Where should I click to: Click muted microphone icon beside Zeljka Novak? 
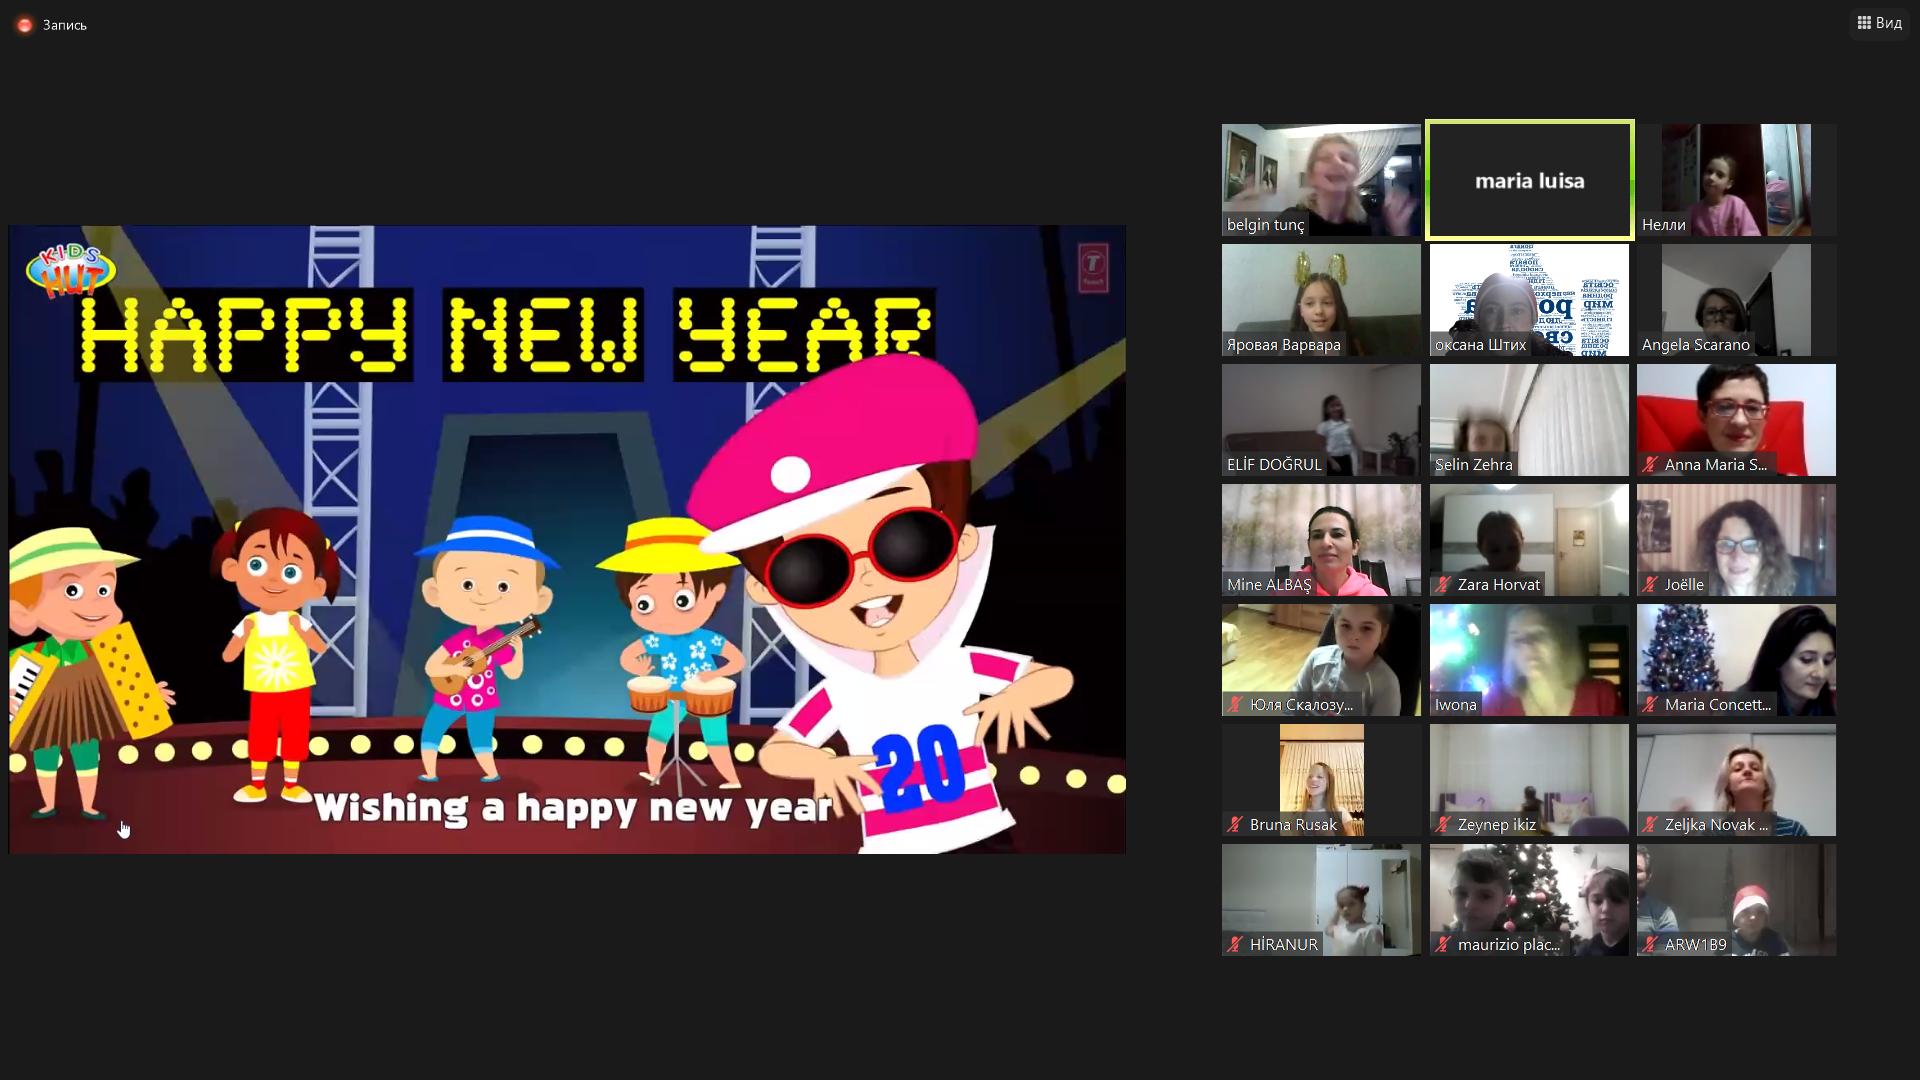(x=1650, y=825)
